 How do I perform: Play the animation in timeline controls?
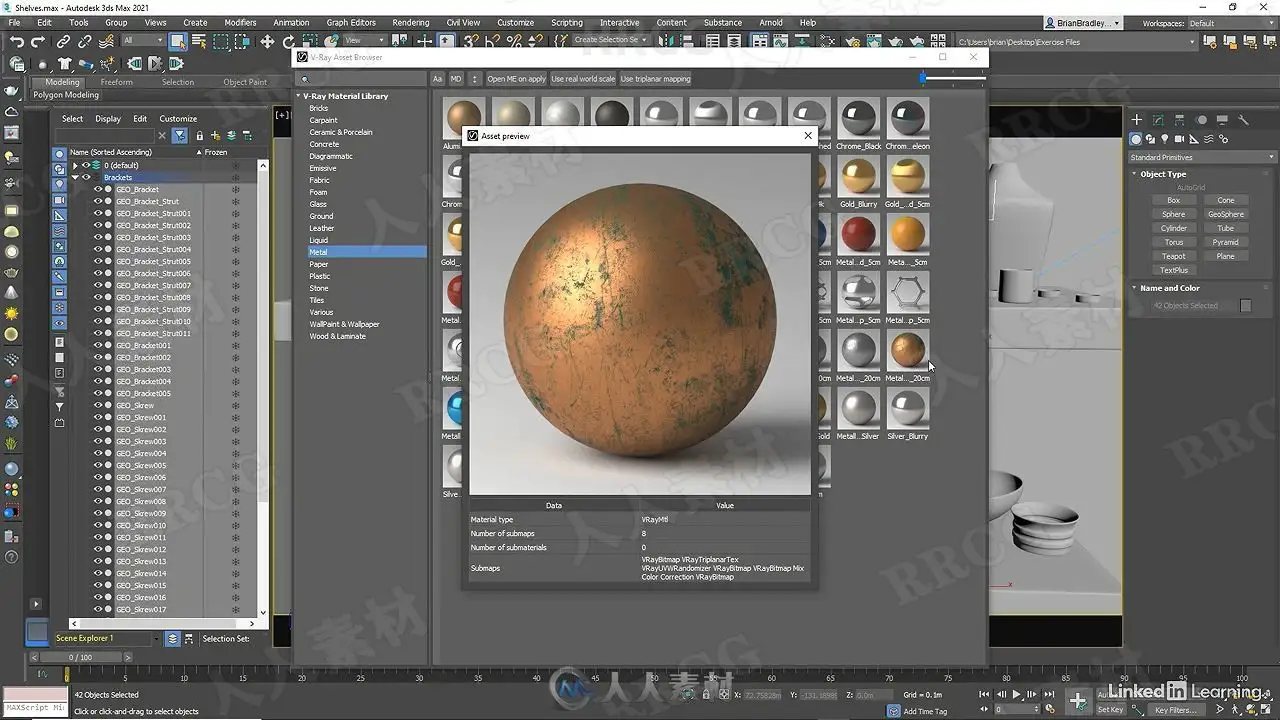[x=1017, y=694]
